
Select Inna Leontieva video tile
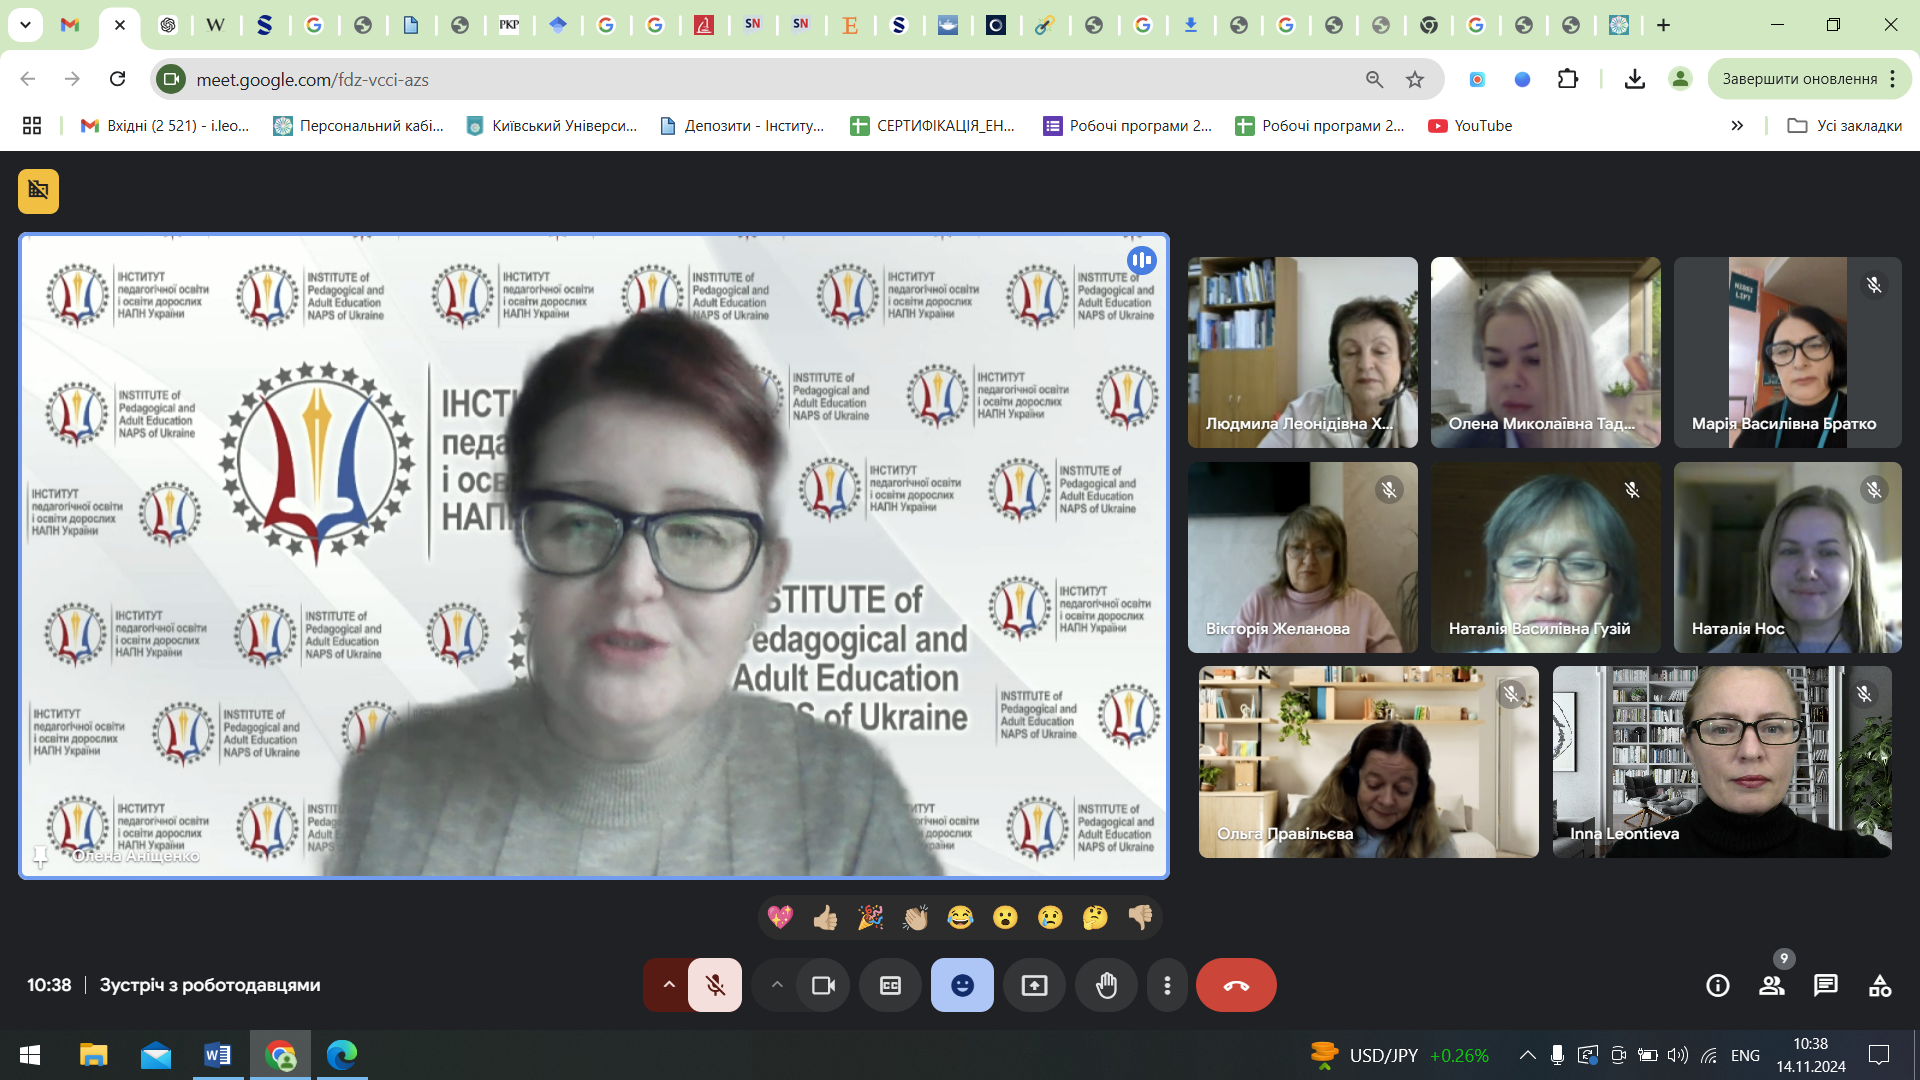pyautogui.click(x=1721, y=761)
